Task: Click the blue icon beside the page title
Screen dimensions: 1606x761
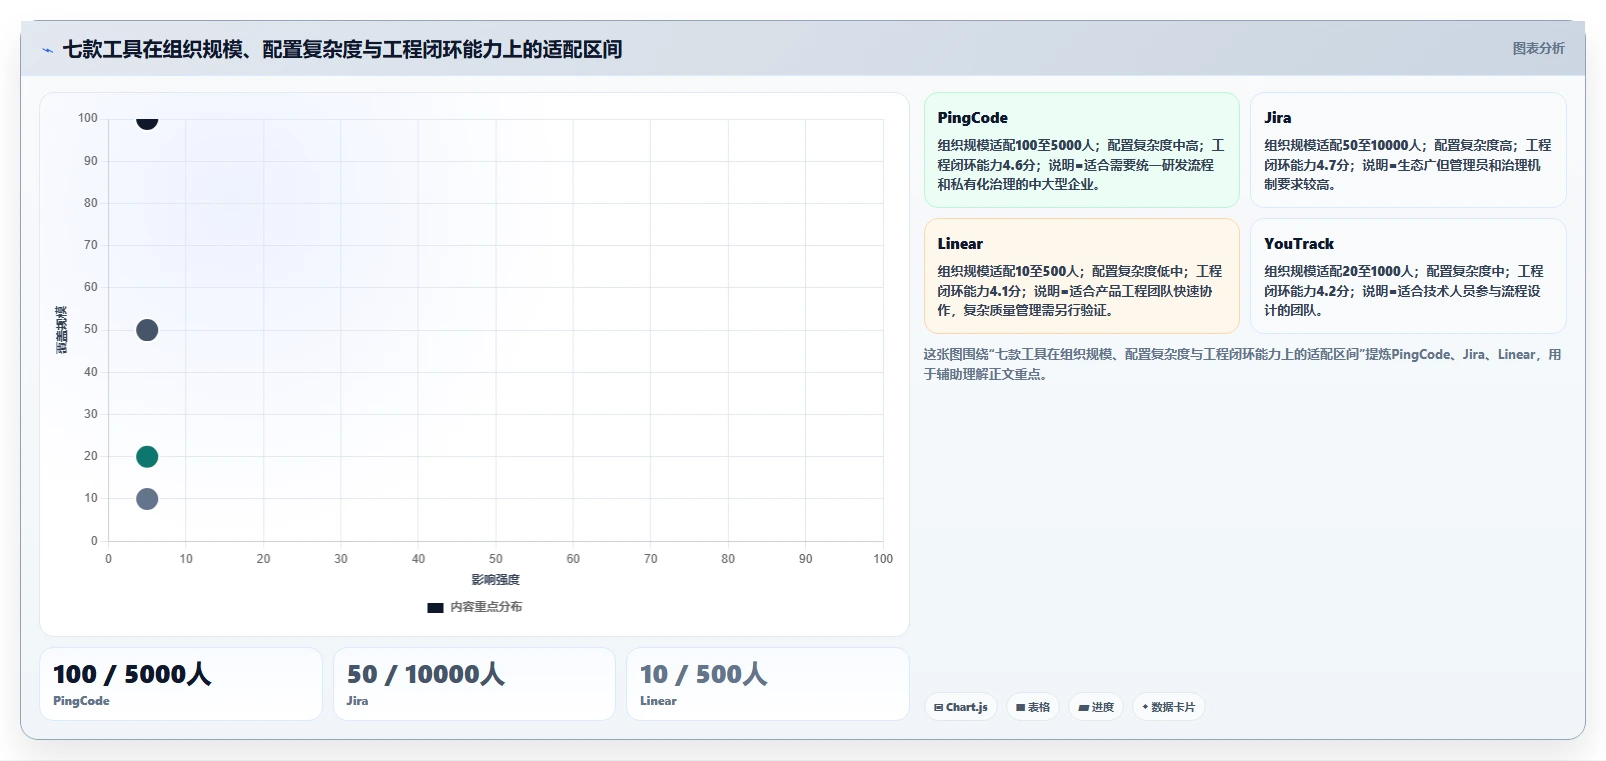Action: pyautogui.click(x=47, y=50)
